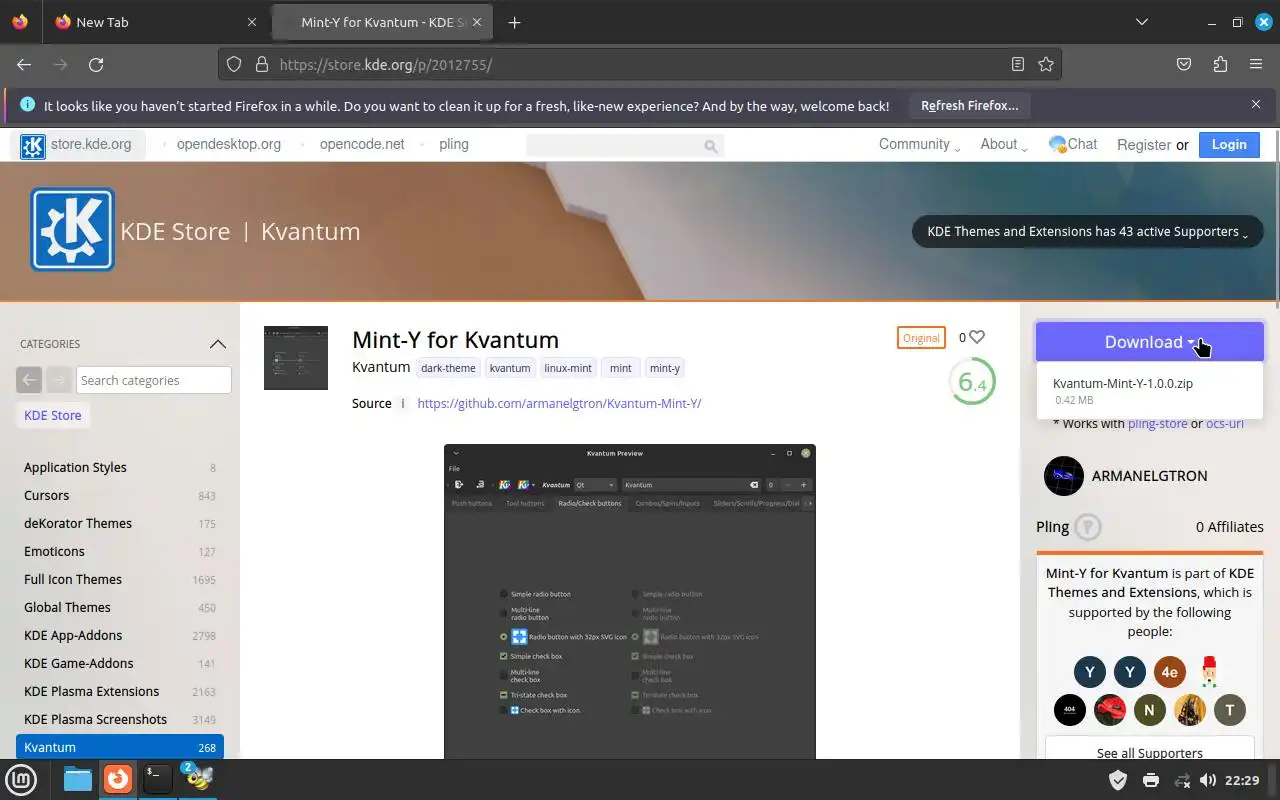The height and width of the screenshot is (800, 1280).
Task: Reload the page with the refresh icon
Action: click(x=96, y=64)
